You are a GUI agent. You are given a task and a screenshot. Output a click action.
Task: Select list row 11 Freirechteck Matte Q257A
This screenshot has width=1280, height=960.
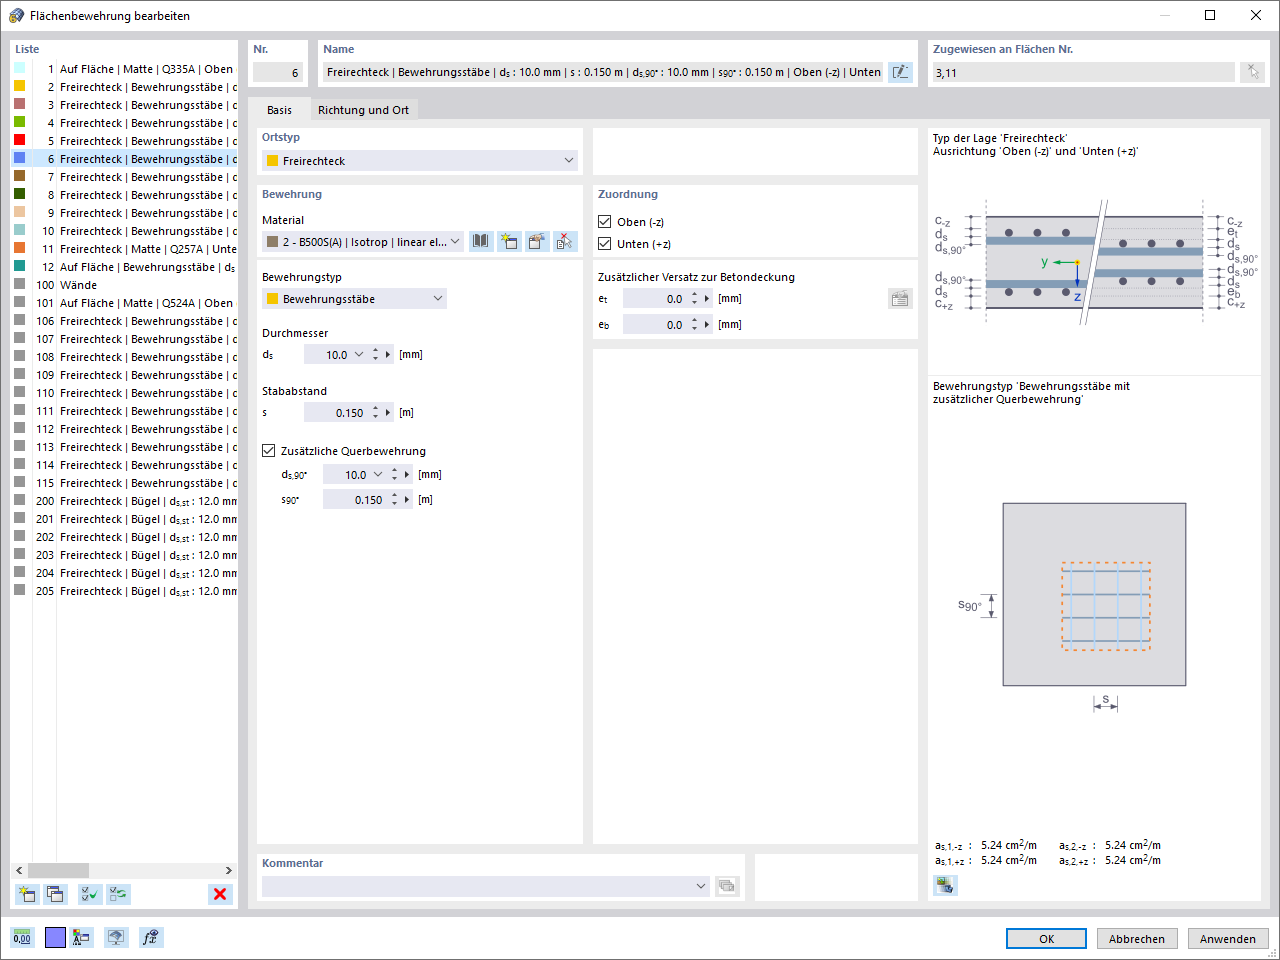tap(125, 249)
